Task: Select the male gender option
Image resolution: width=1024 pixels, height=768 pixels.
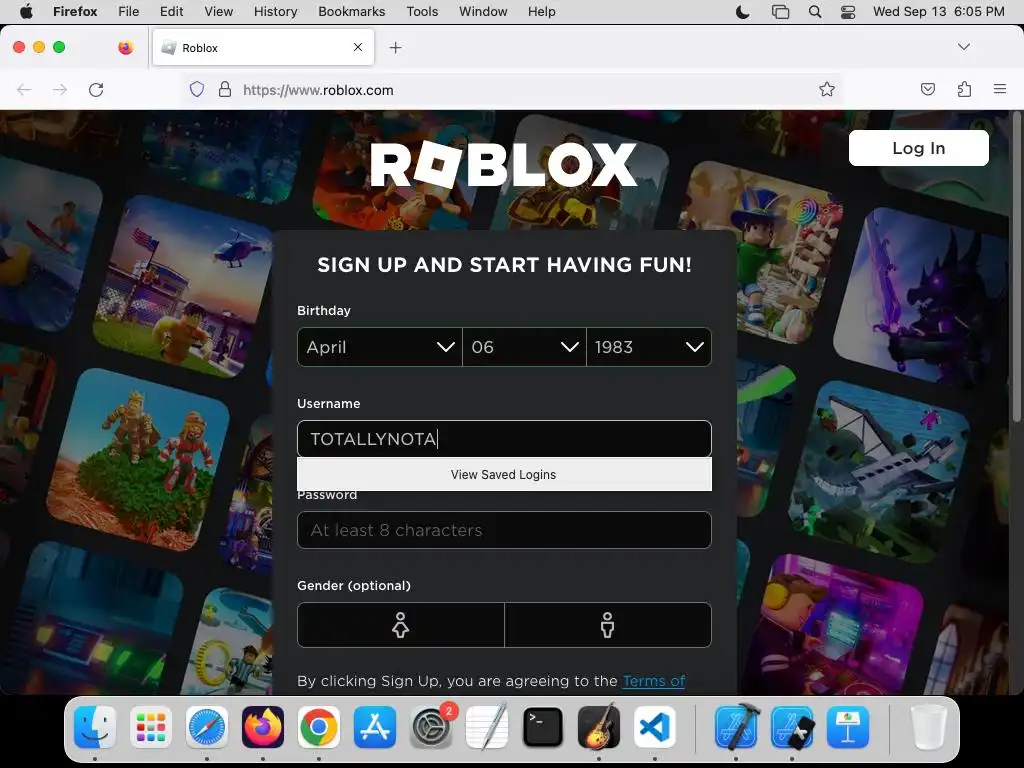Action: coord(607,625)
